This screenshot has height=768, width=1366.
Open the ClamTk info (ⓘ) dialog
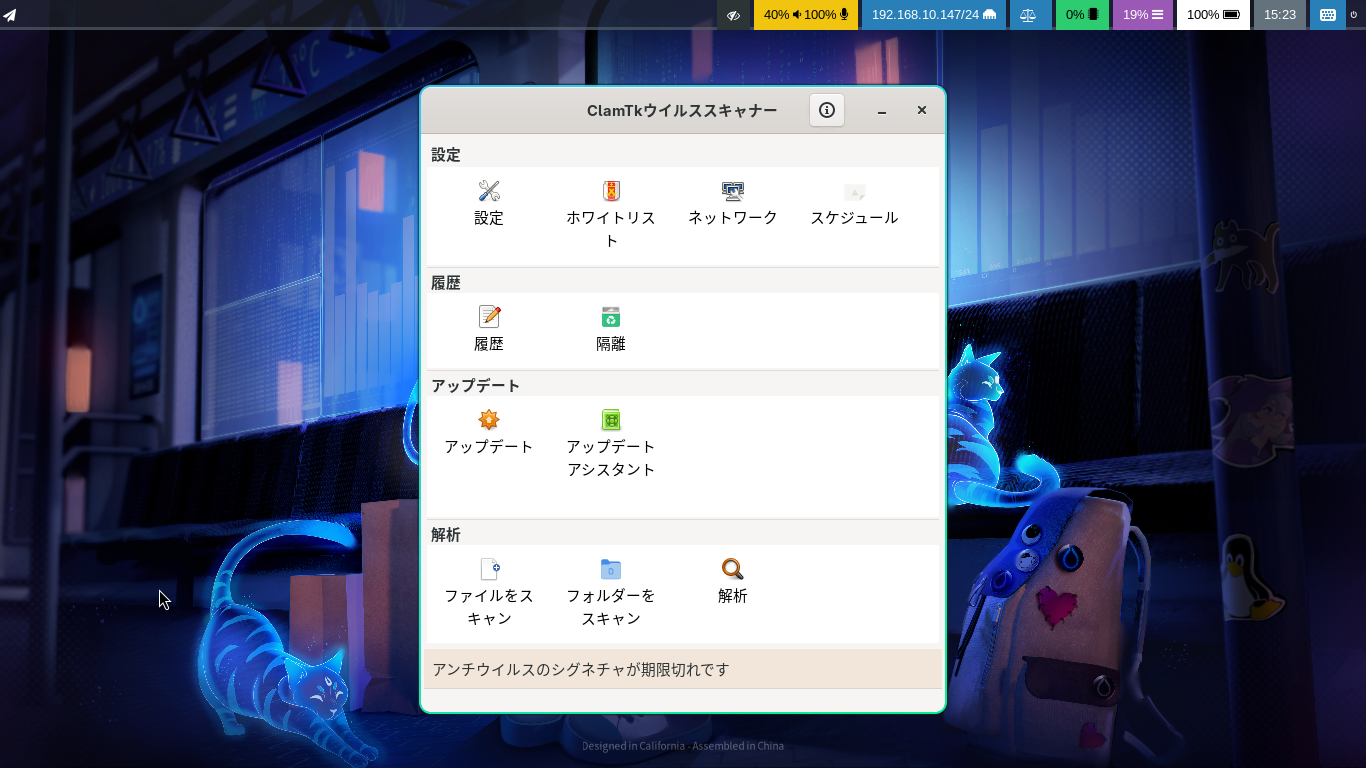click(x=826, y=110)
